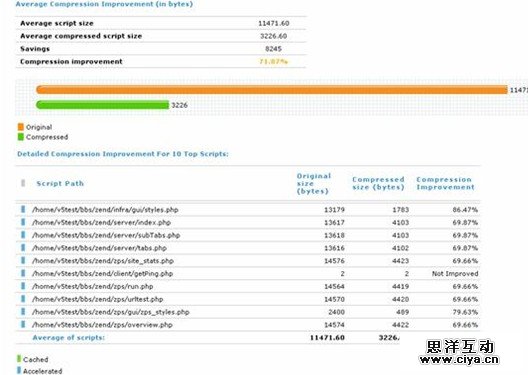Image resolution: width=528 pixels, height=375 pixels.
Task: Select /home/vStest/bbs/zend/zps/gui/zps_styles.php path
Action: coord(111,312)
